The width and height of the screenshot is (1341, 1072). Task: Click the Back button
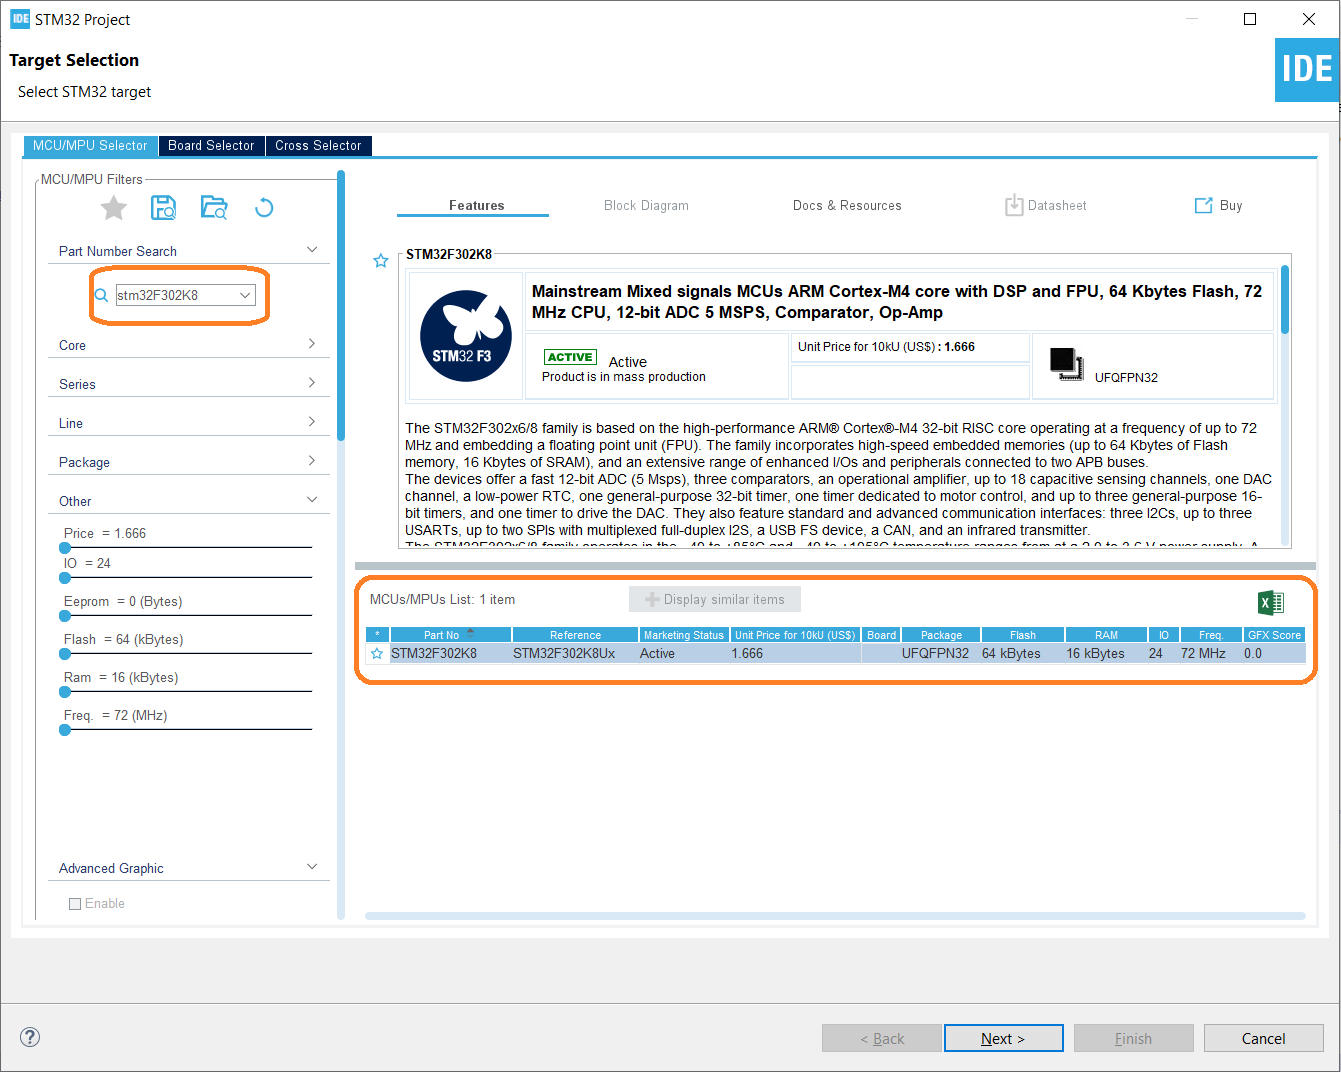pyautogui.click(x=882, y=1038)
